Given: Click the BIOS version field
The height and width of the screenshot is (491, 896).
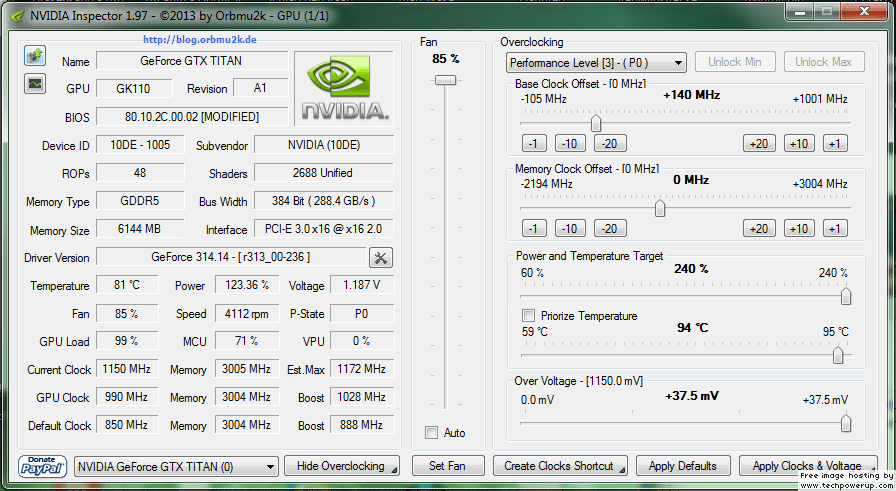Looking at the screenshot, I should pyautogui.click(x=192, y=117).
